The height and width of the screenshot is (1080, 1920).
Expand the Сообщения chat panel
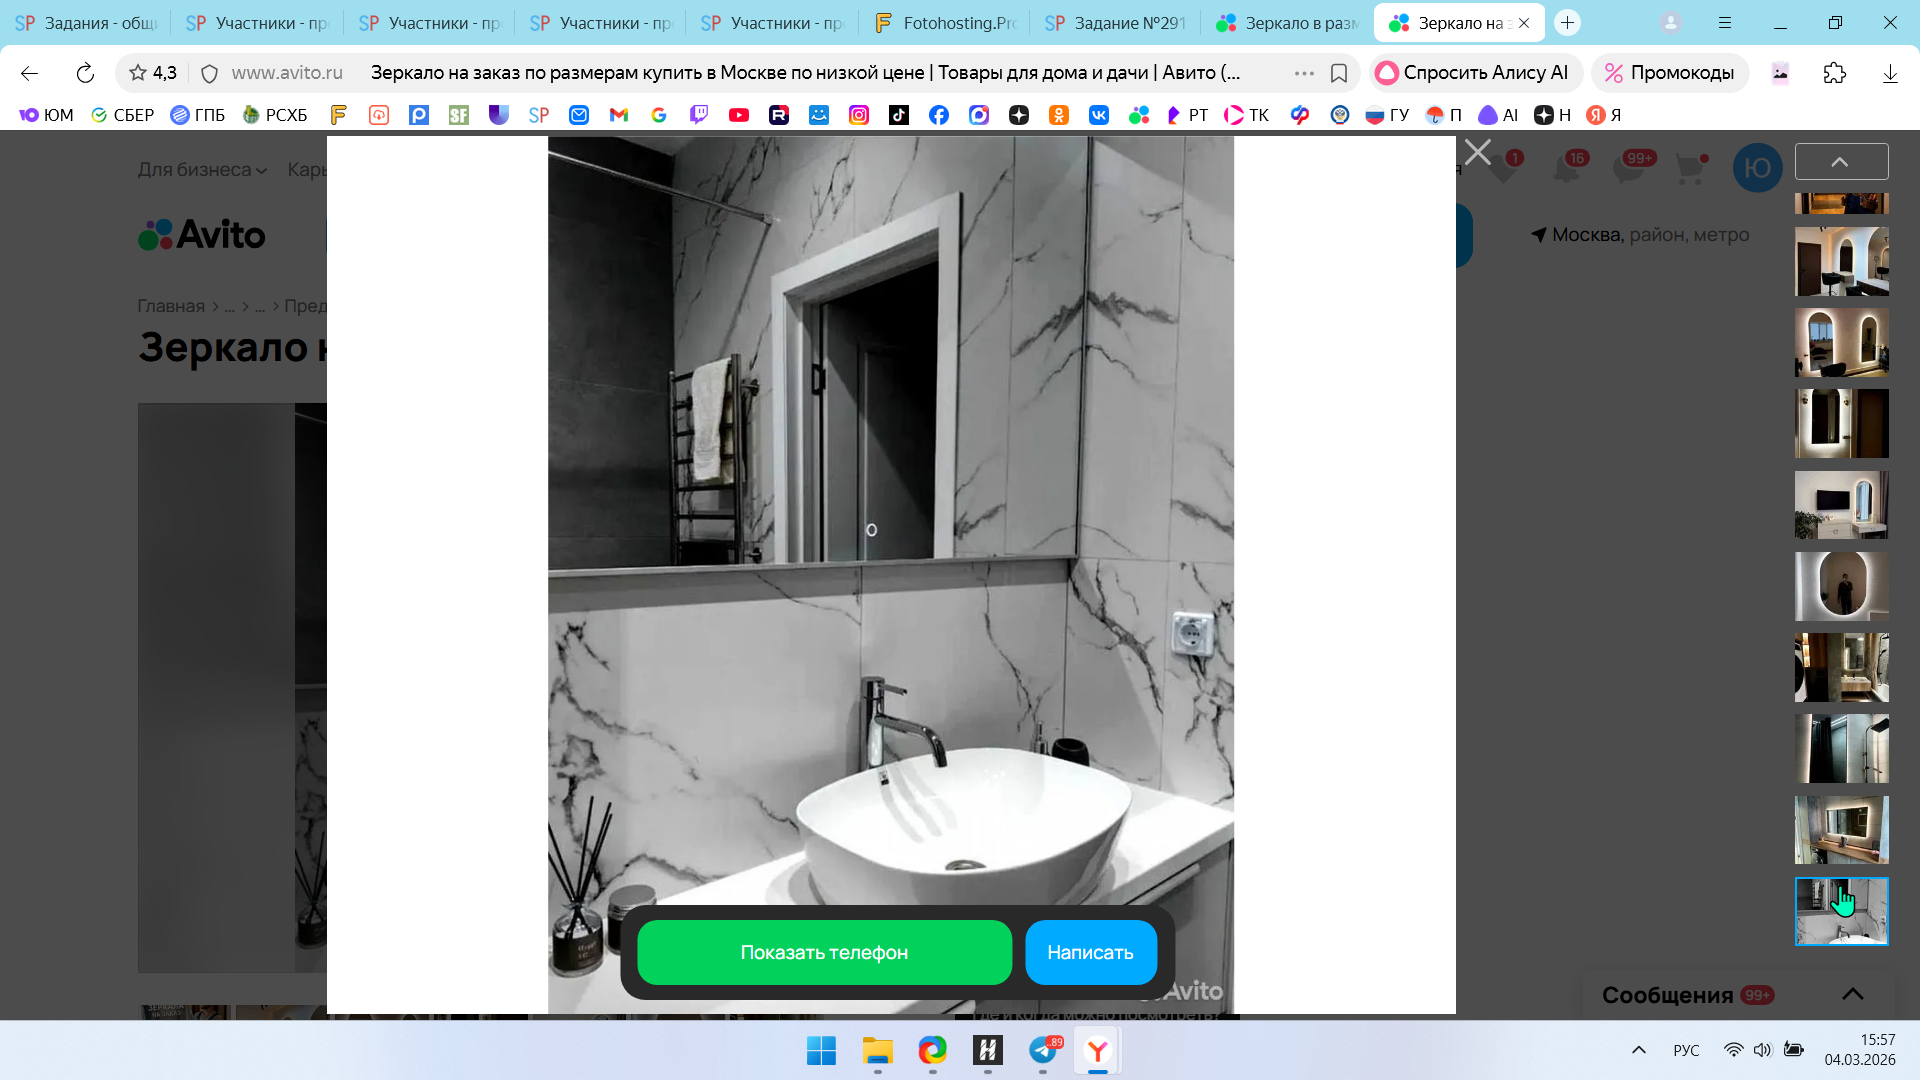1852,994
